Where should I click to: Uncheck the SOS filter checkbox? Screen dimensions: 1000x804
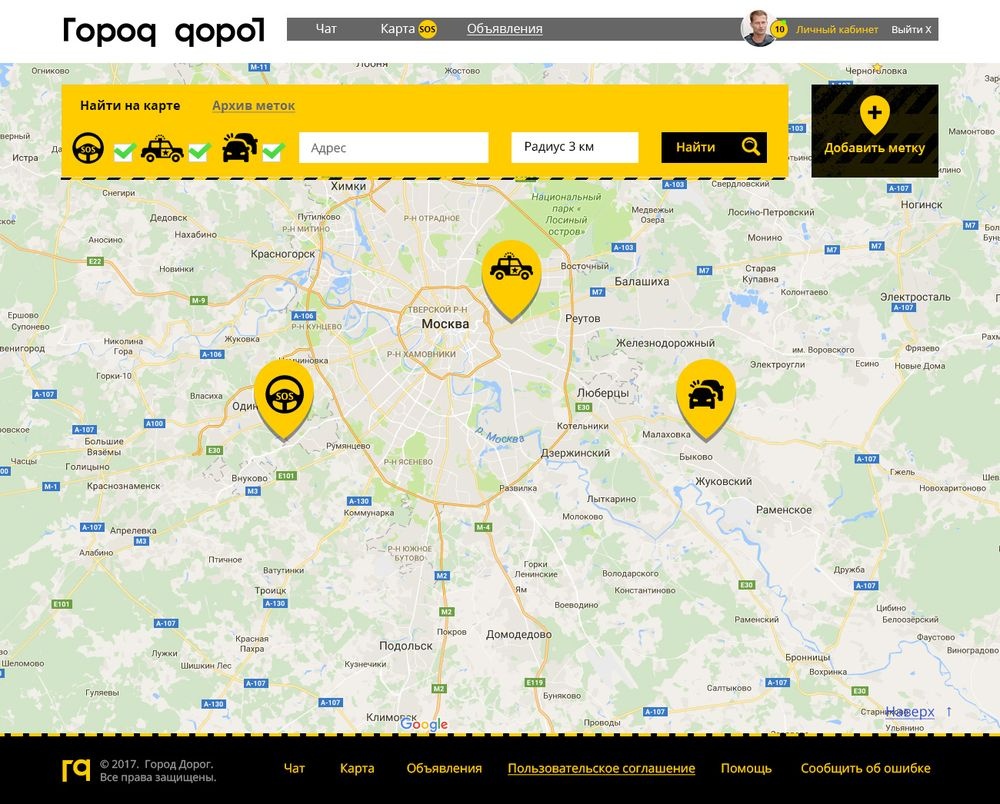(x=124, y=152)
